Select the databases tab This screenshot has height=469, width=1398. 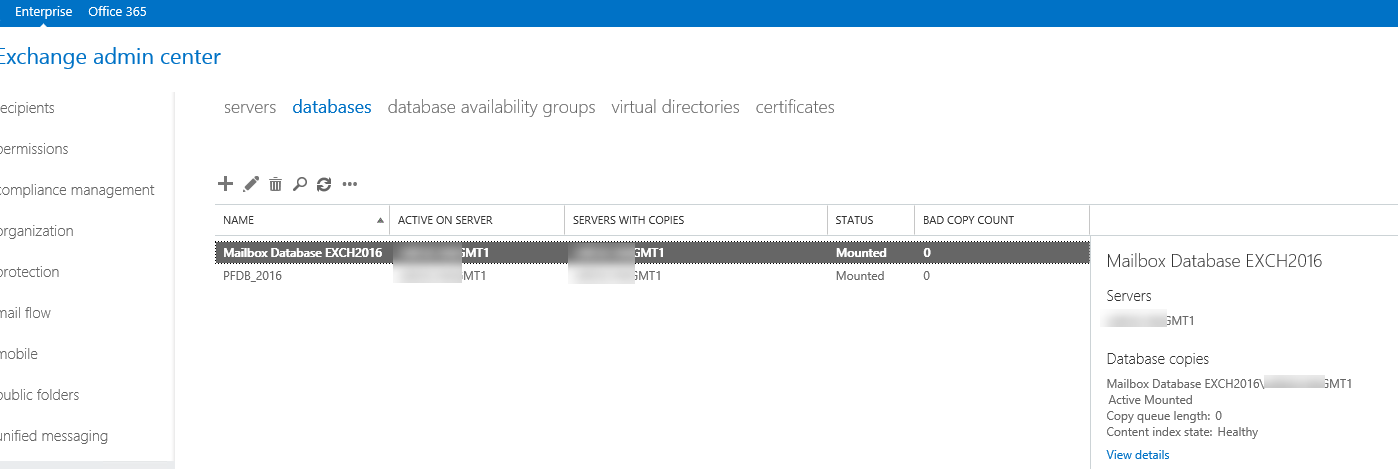[332, 107]
